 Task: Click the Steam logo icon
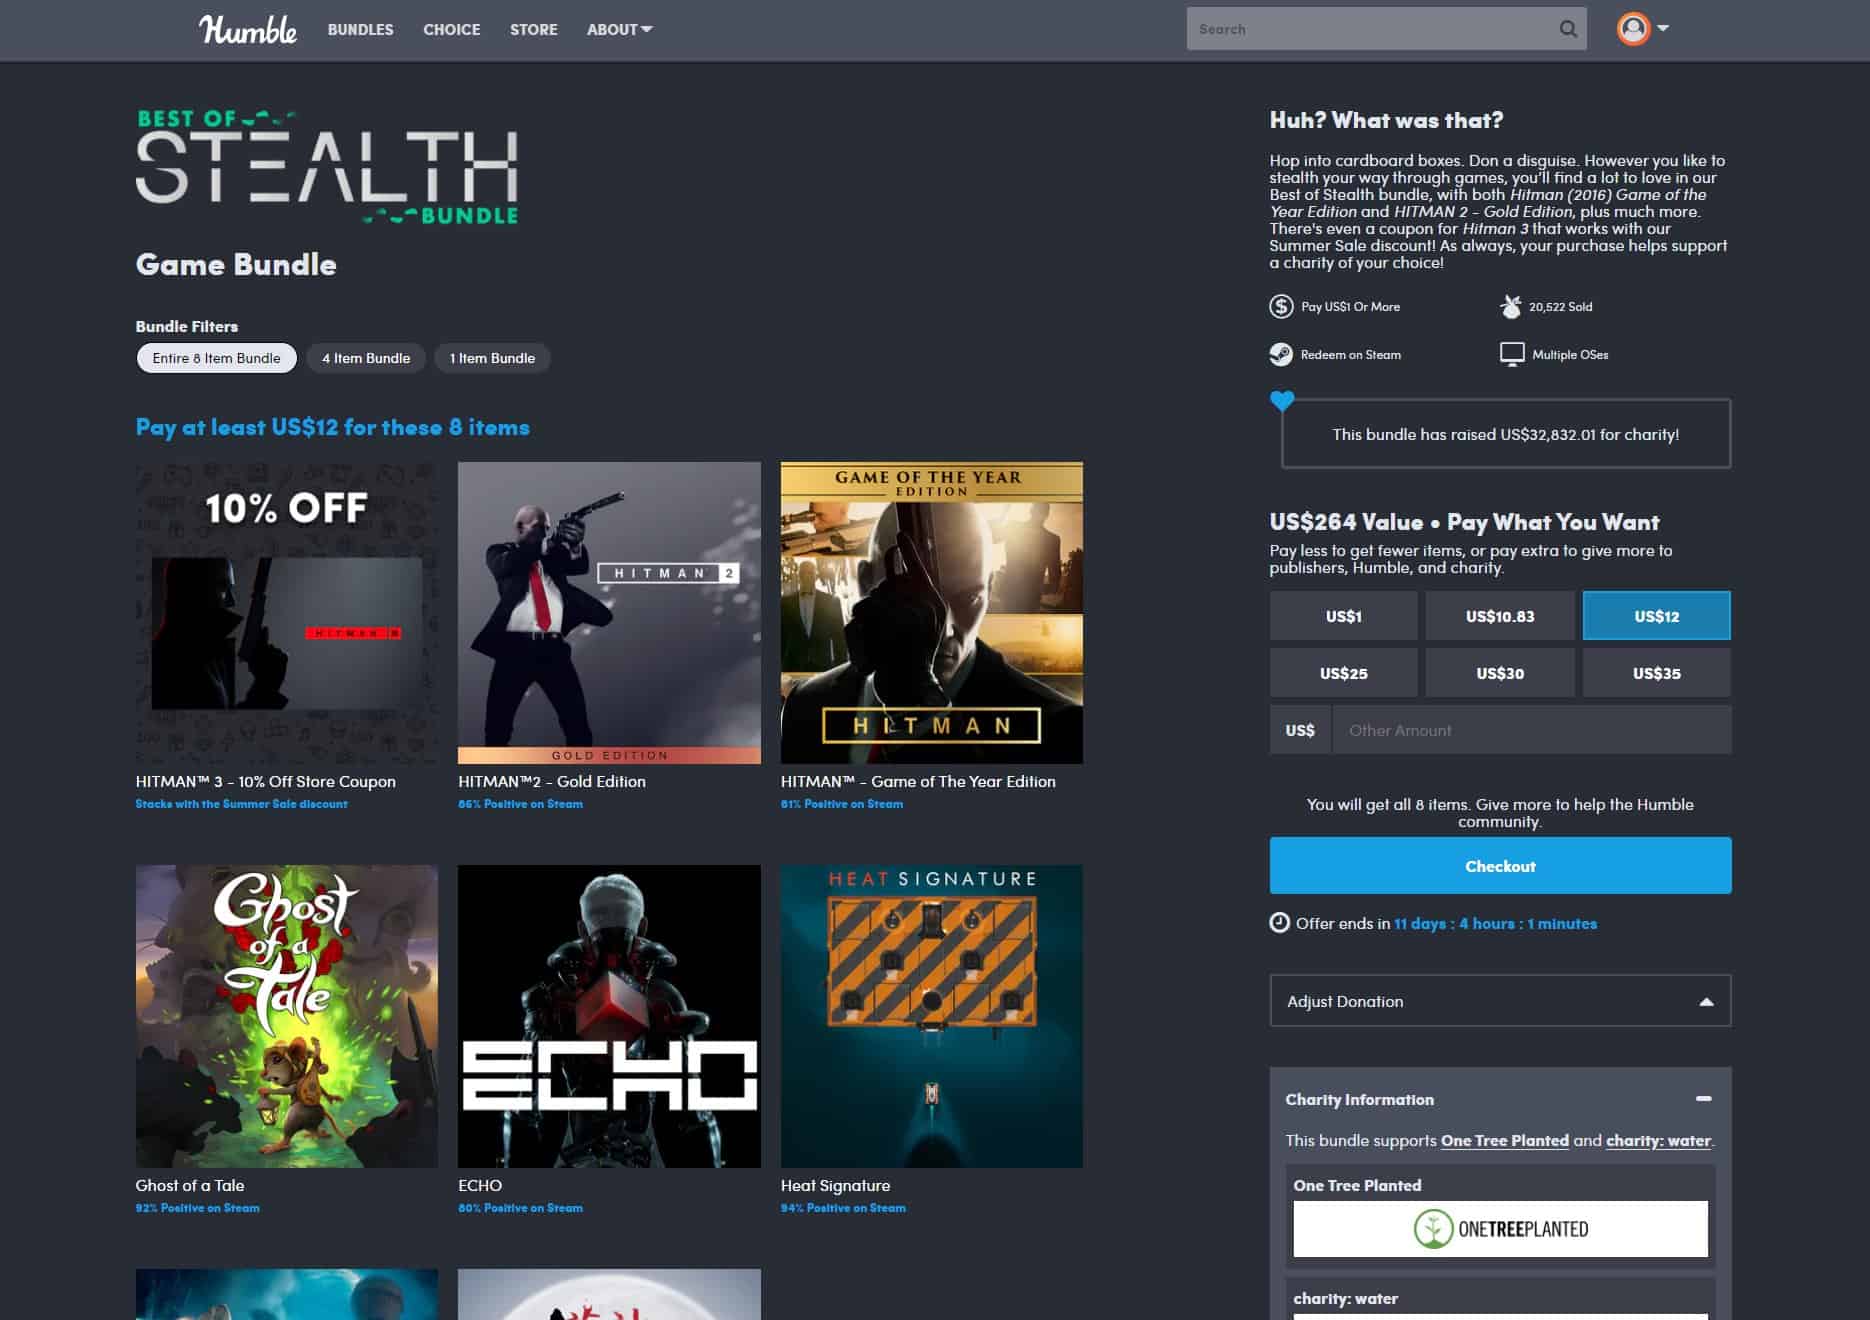point(1281,354)
